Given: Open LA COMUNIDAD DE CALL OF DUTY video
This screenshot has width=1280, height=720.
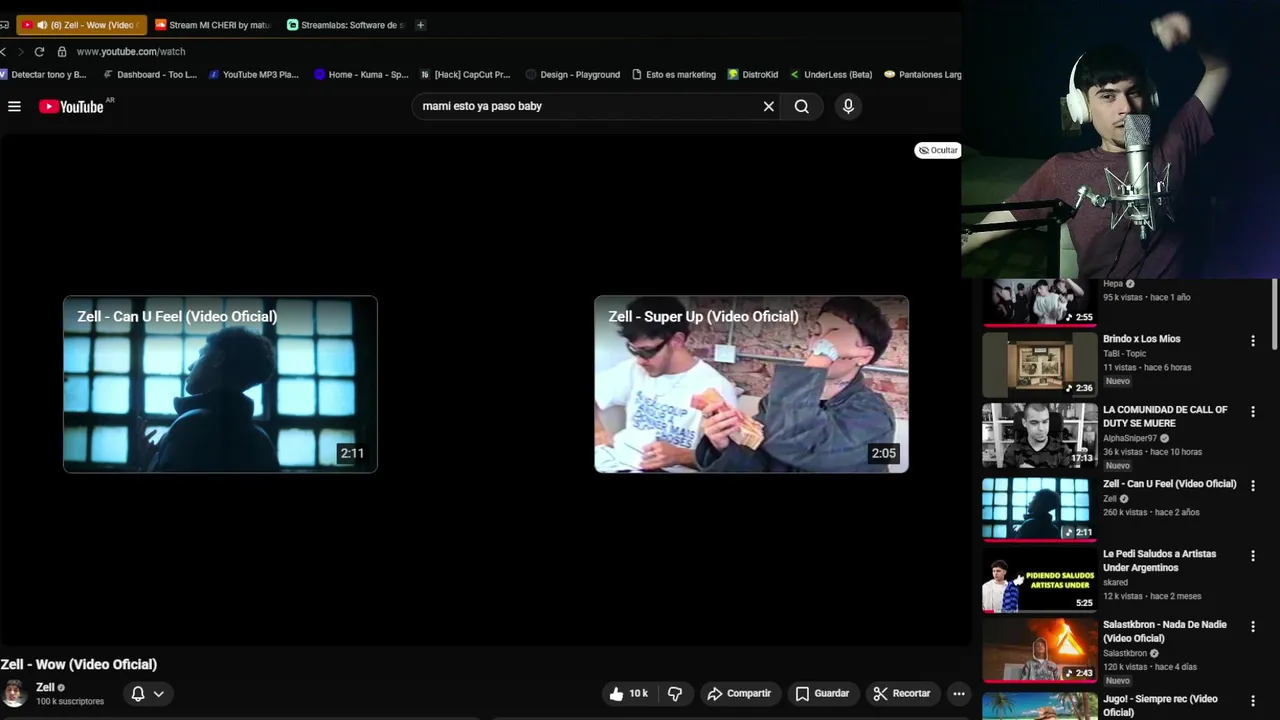Looking at the screenshot, I should [1165, 416].
